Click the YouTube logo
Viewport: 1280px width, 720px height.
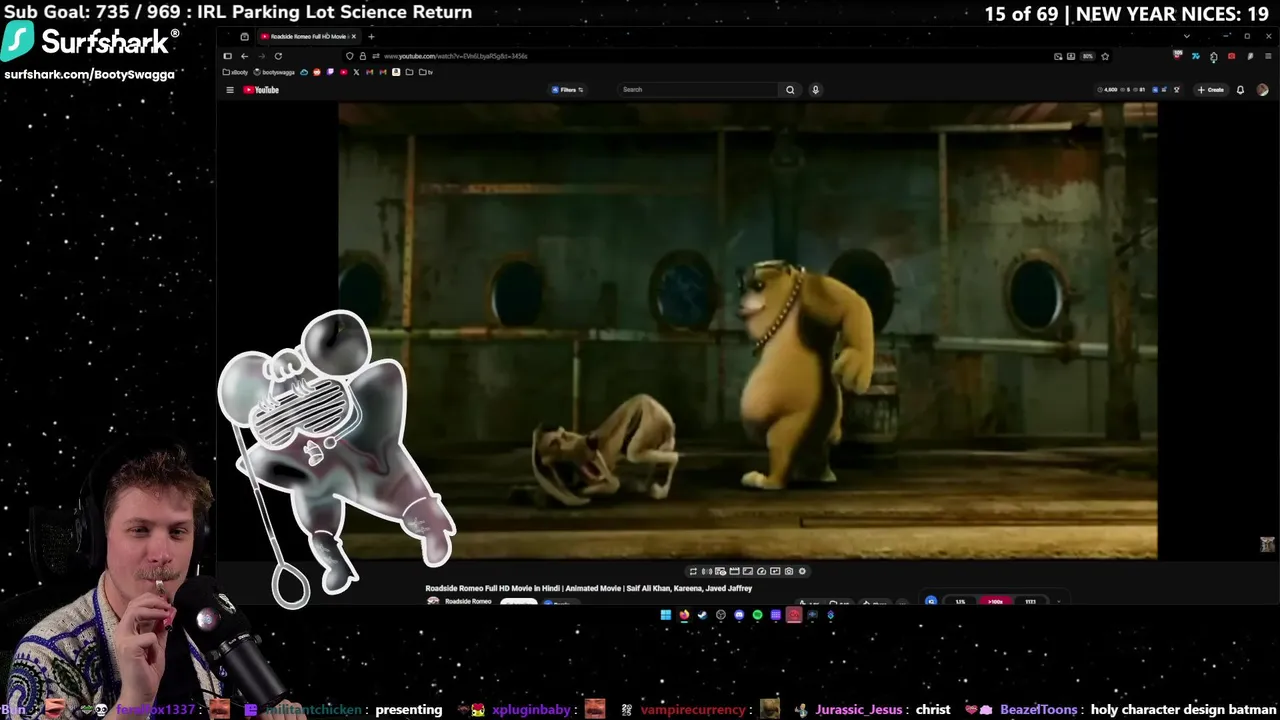click(x=261, y=90)
